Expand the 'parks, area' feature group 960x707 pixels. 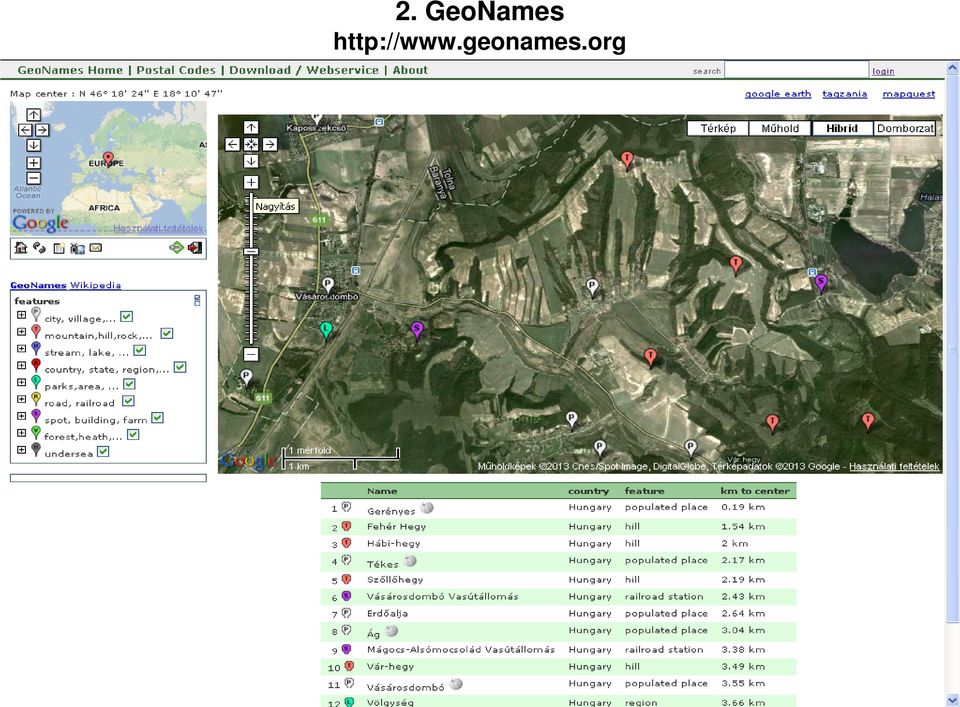pyautogui.click(x=21, y=382)
